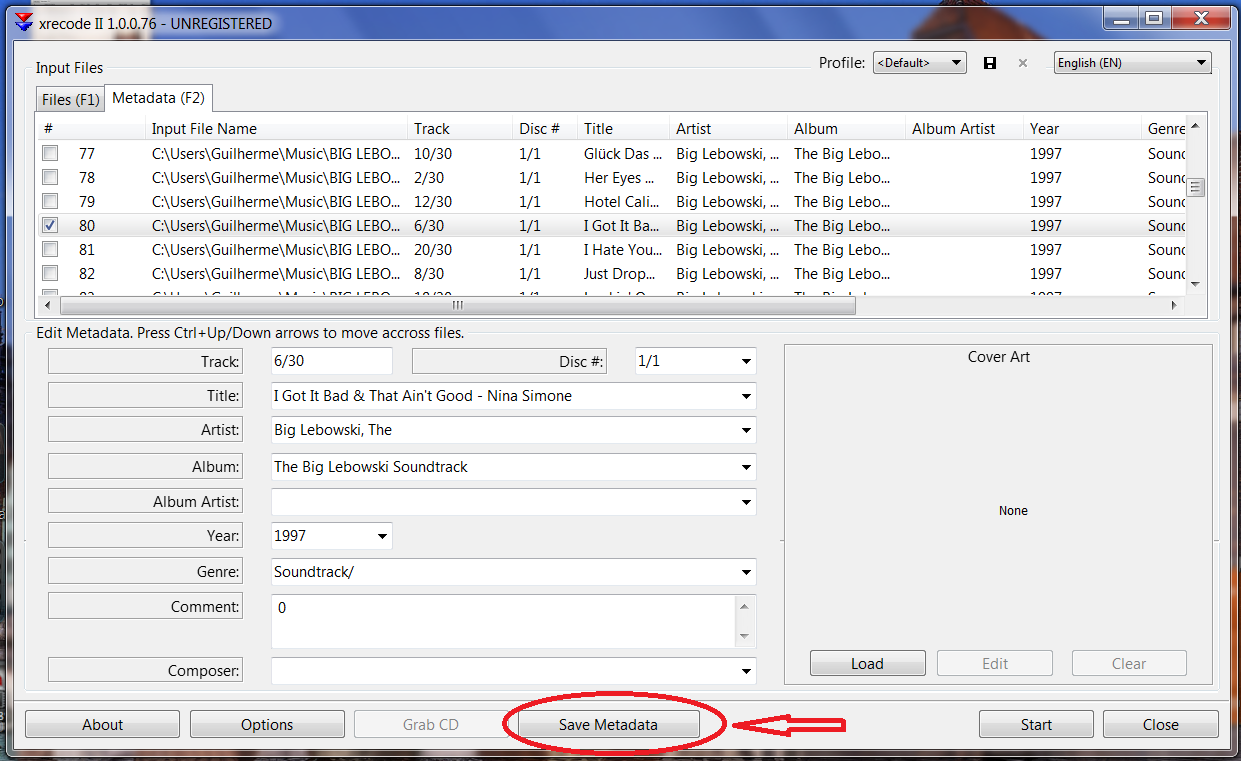Click the Album Artist column header
Screen dimensions: 1241x761
tap(965, 128)
